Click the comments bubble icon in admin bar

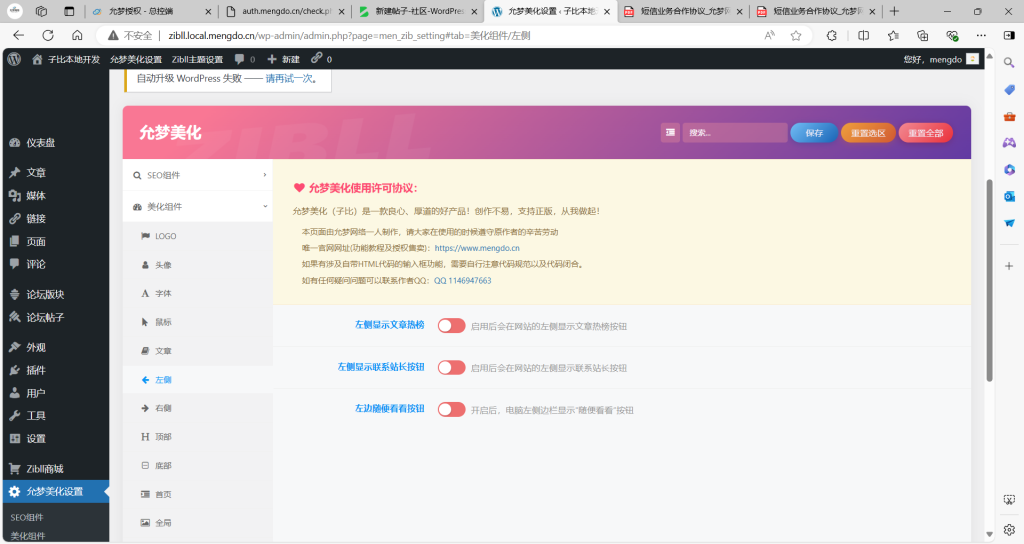click(239, 59)
